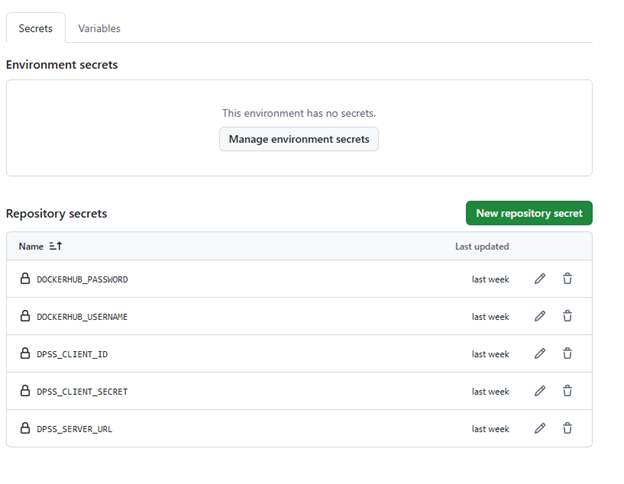Open Manage environment secrets

tap(299, 139)
